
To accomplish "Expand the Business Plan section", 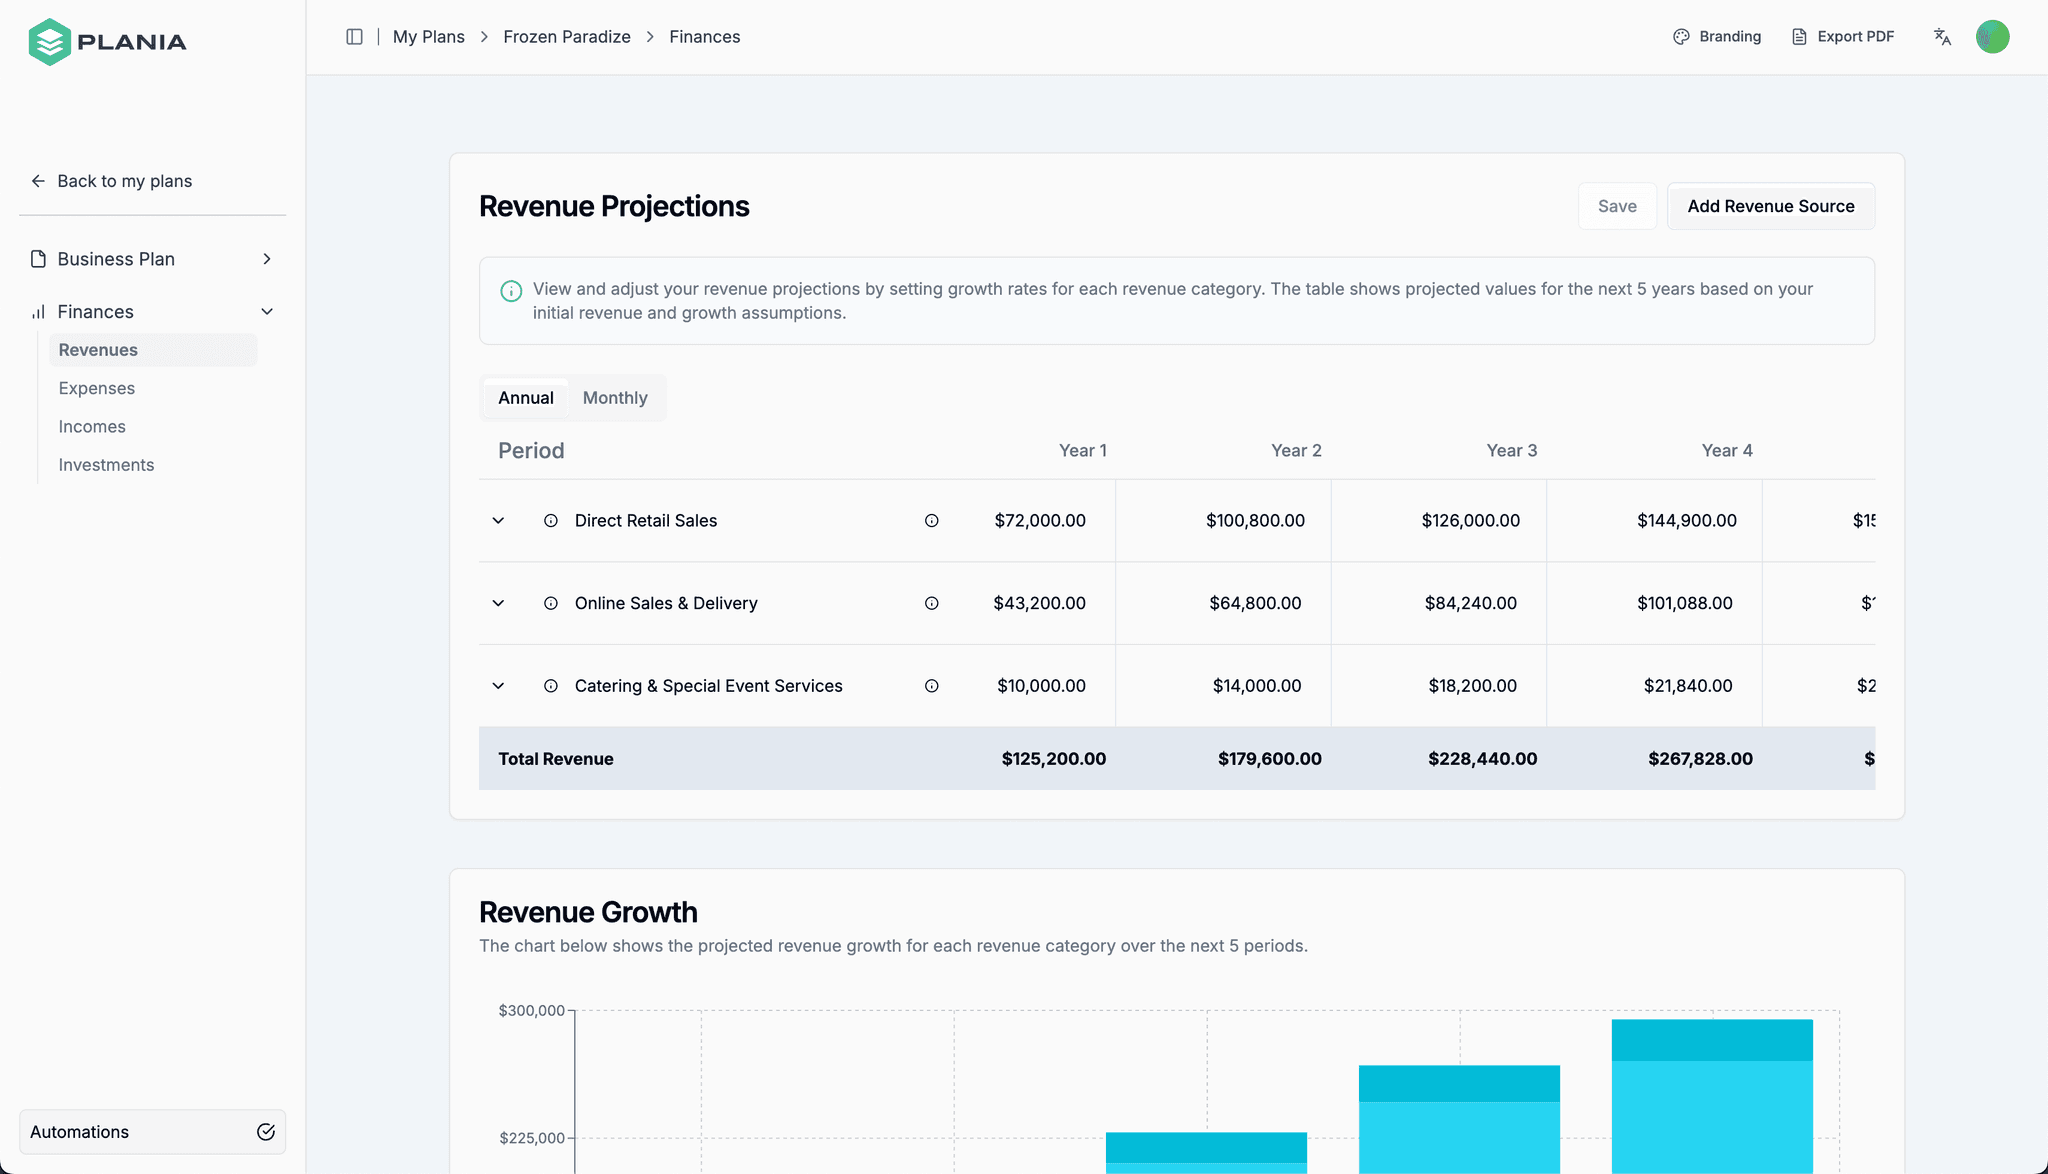I will (x=266, y=258).
